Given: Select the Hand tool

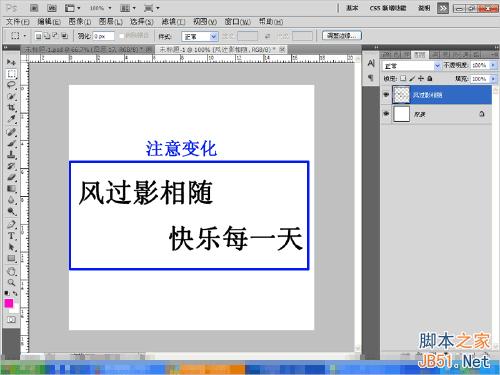Looking at the screenshot, I should click(11, 271).
